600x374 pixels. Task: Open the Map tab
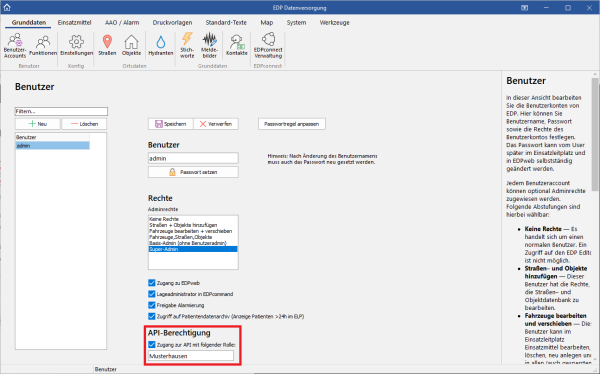[x=267, y=23]
